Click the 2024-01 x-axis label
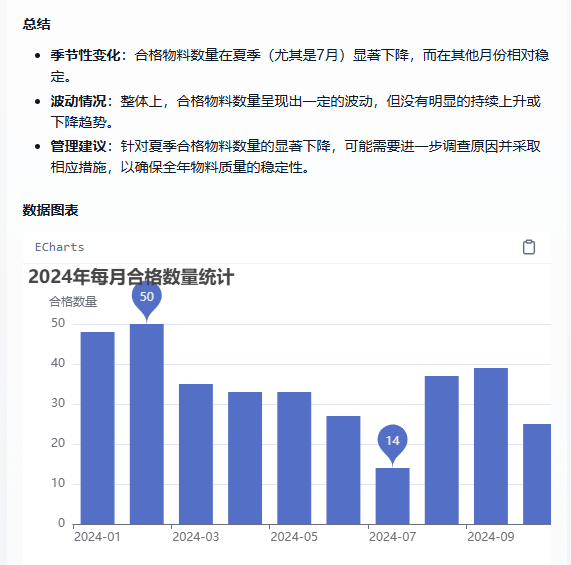Screen dimensions: 571x565 (97, 537)
